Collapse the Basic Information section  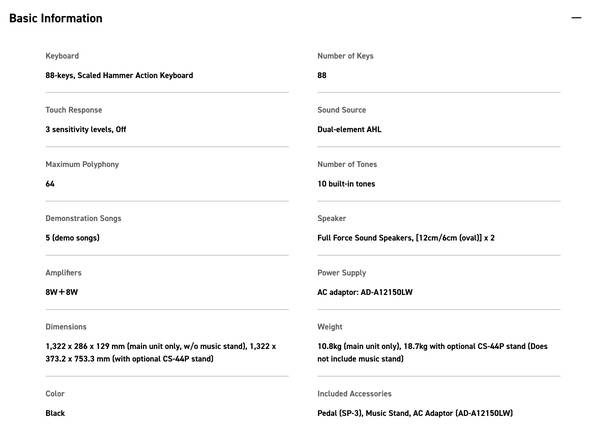[576, 18]
